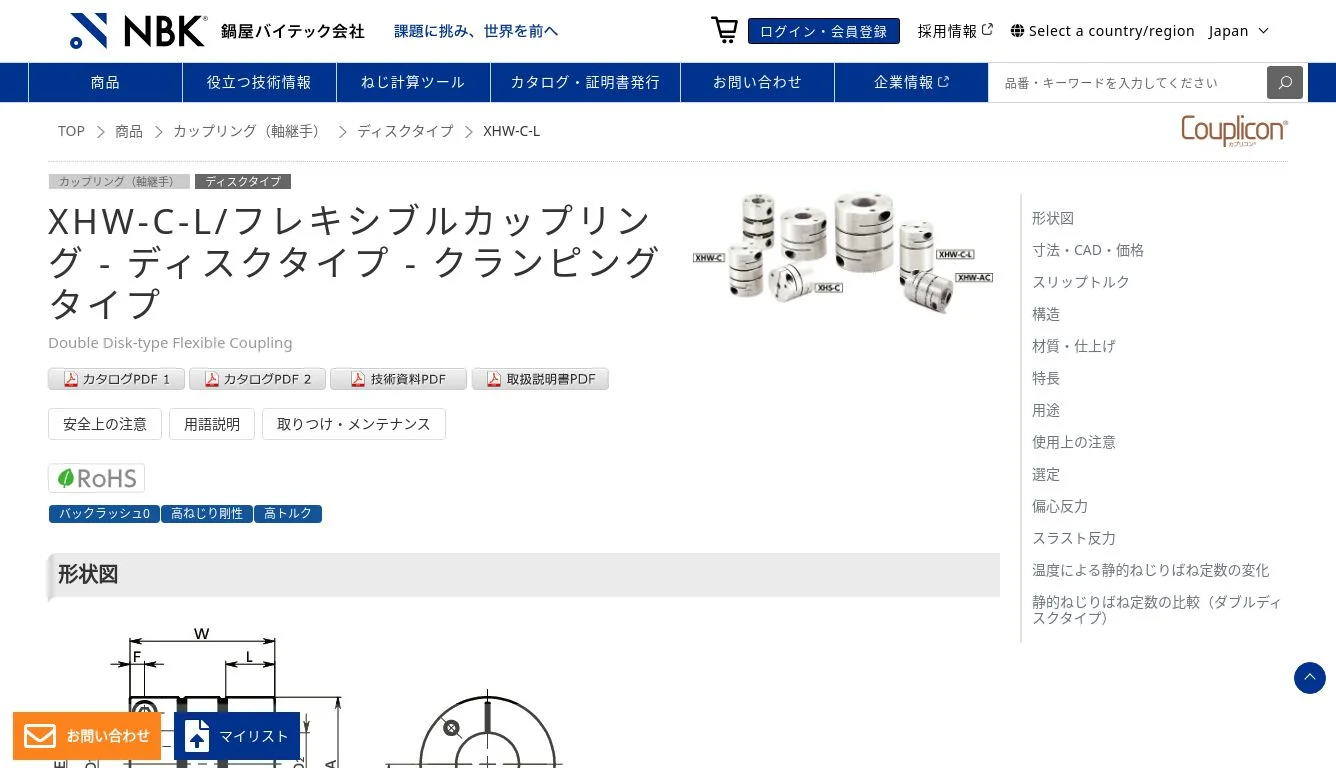Jump to 材質・仕上げ section

coord(1074,346)
